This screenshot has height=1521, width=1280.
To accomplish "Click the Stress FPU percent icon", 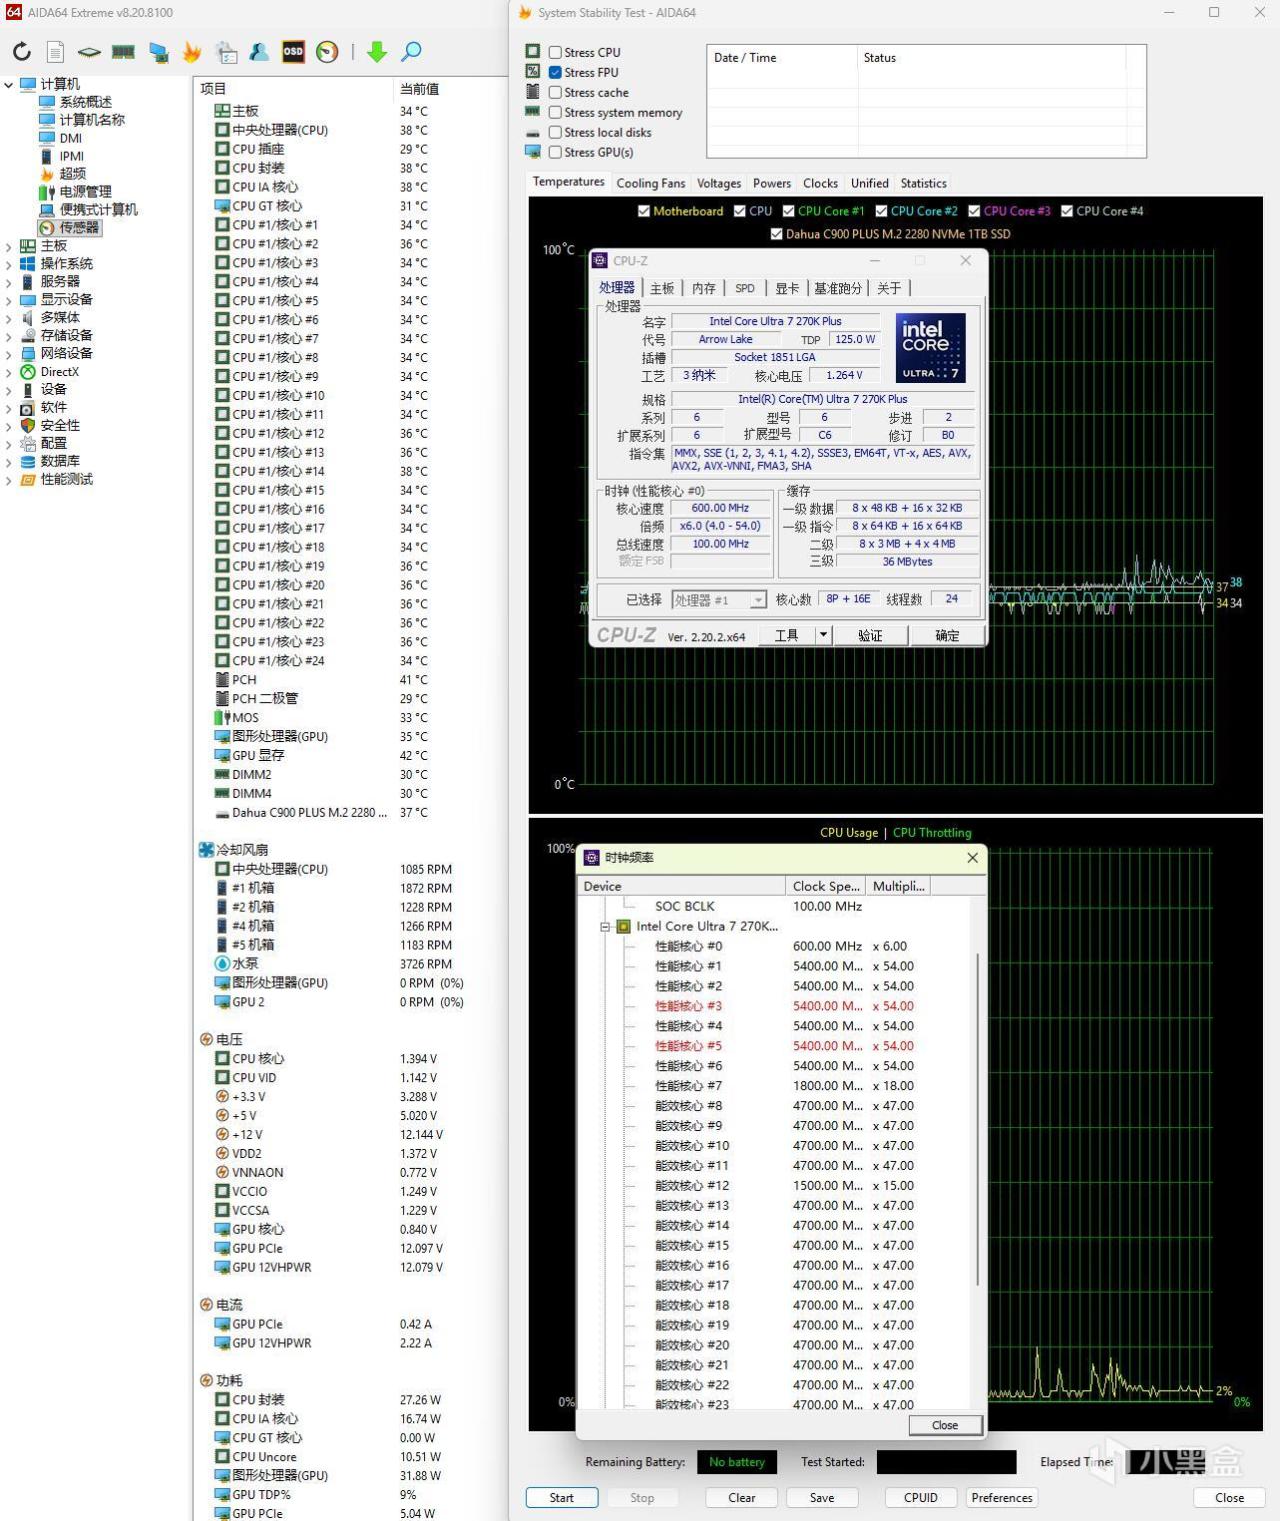I will 533,71.
